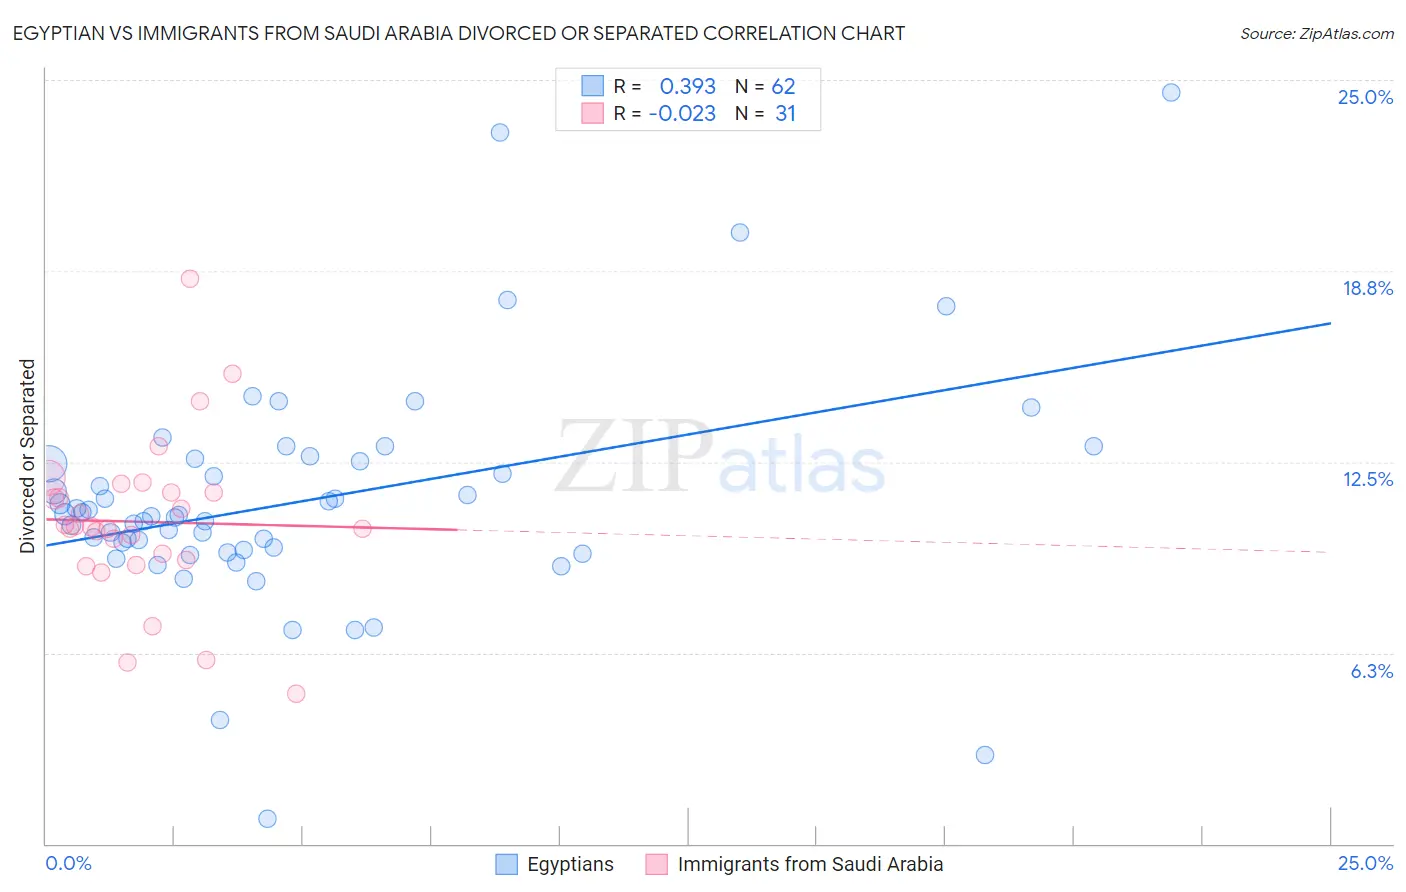Click the 0.0% x-axis label

[68, 863]
